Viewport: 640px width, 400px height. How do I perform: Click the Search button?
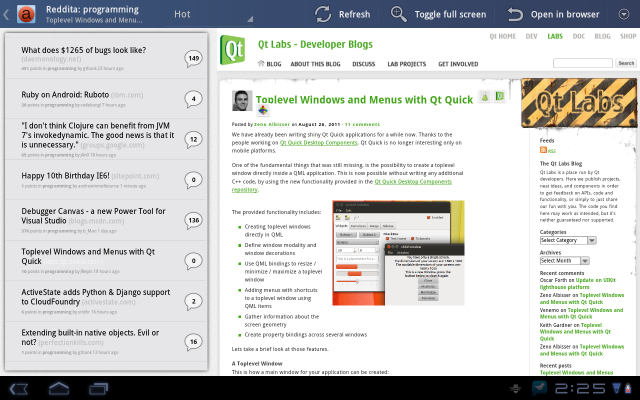(x=626, y=63)
